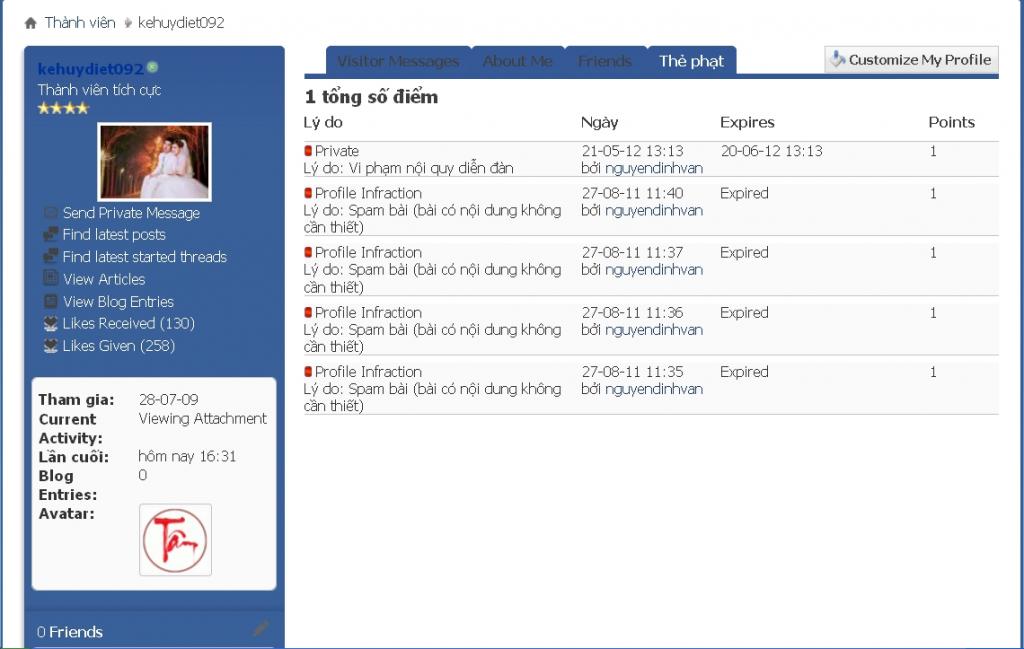This screenshot has height=649, width=1024.
Task: Click the Likes Given icon
Action: (50, 346)
